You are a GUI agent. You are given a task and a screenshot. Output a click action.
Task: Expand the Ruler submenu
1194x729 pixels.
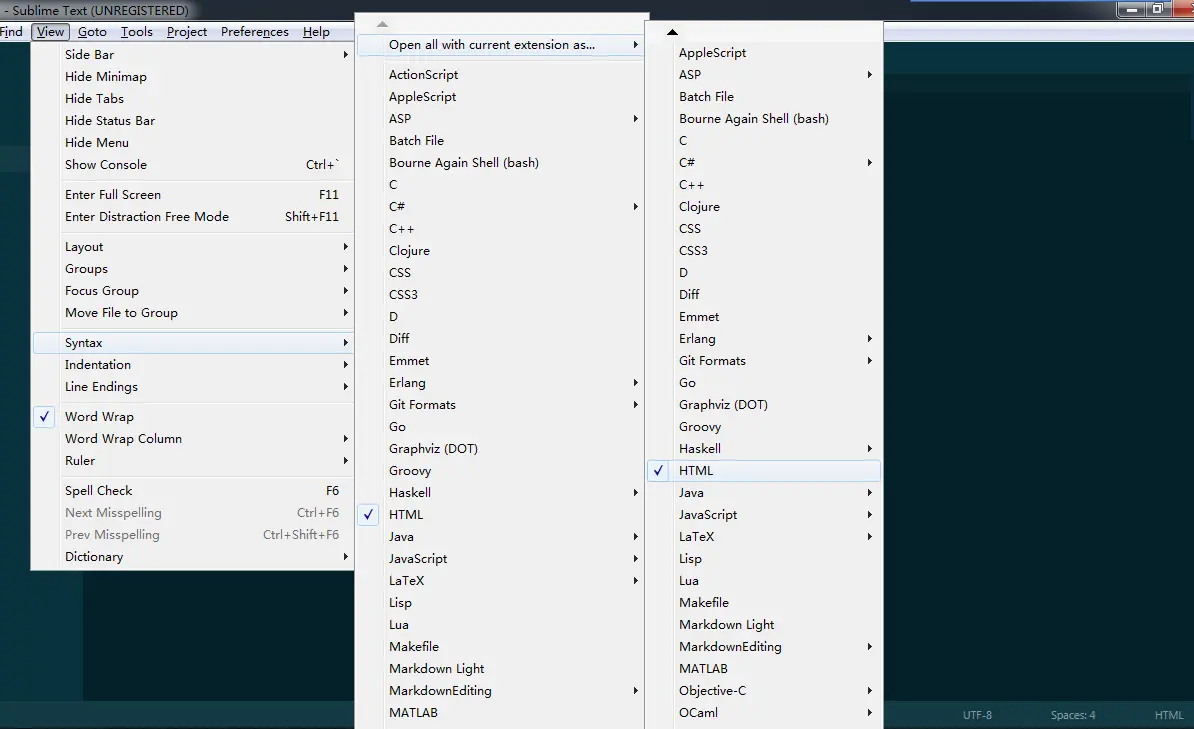click(x=193, y=462)
